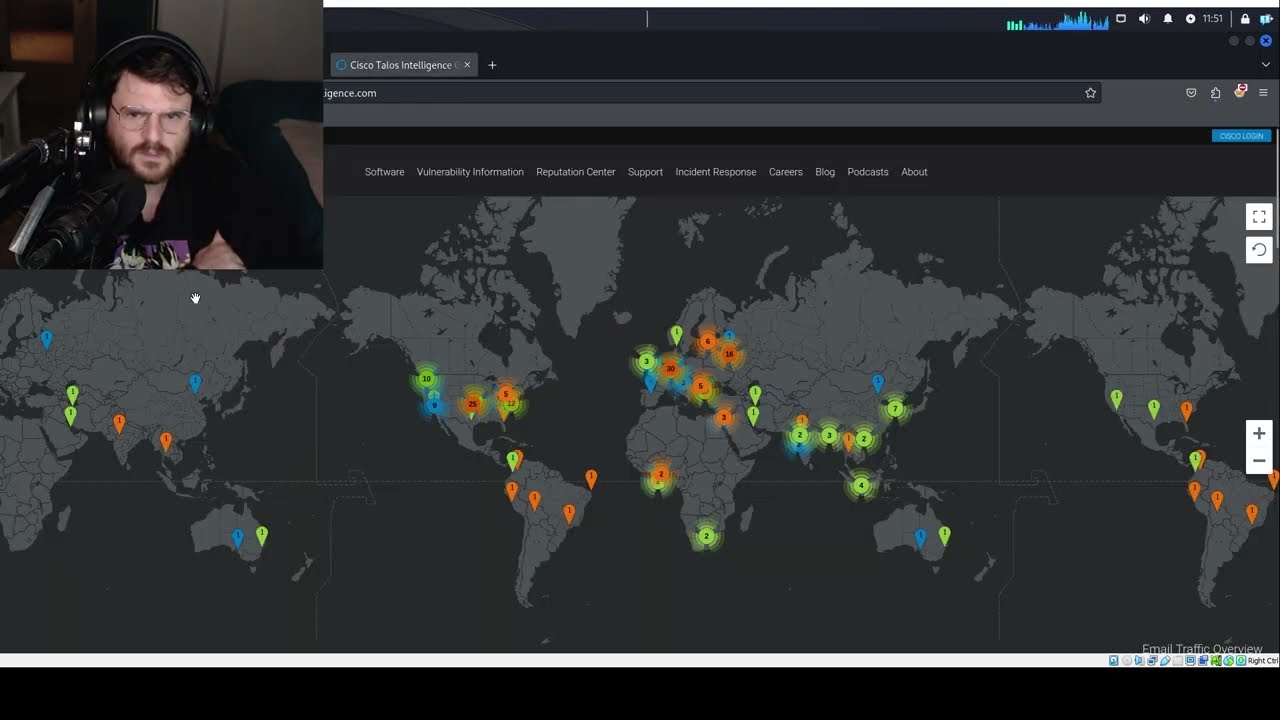Click the green cluster 3 over western Europe
This screenshot has width=1280, height=720.
pos(646,362)
